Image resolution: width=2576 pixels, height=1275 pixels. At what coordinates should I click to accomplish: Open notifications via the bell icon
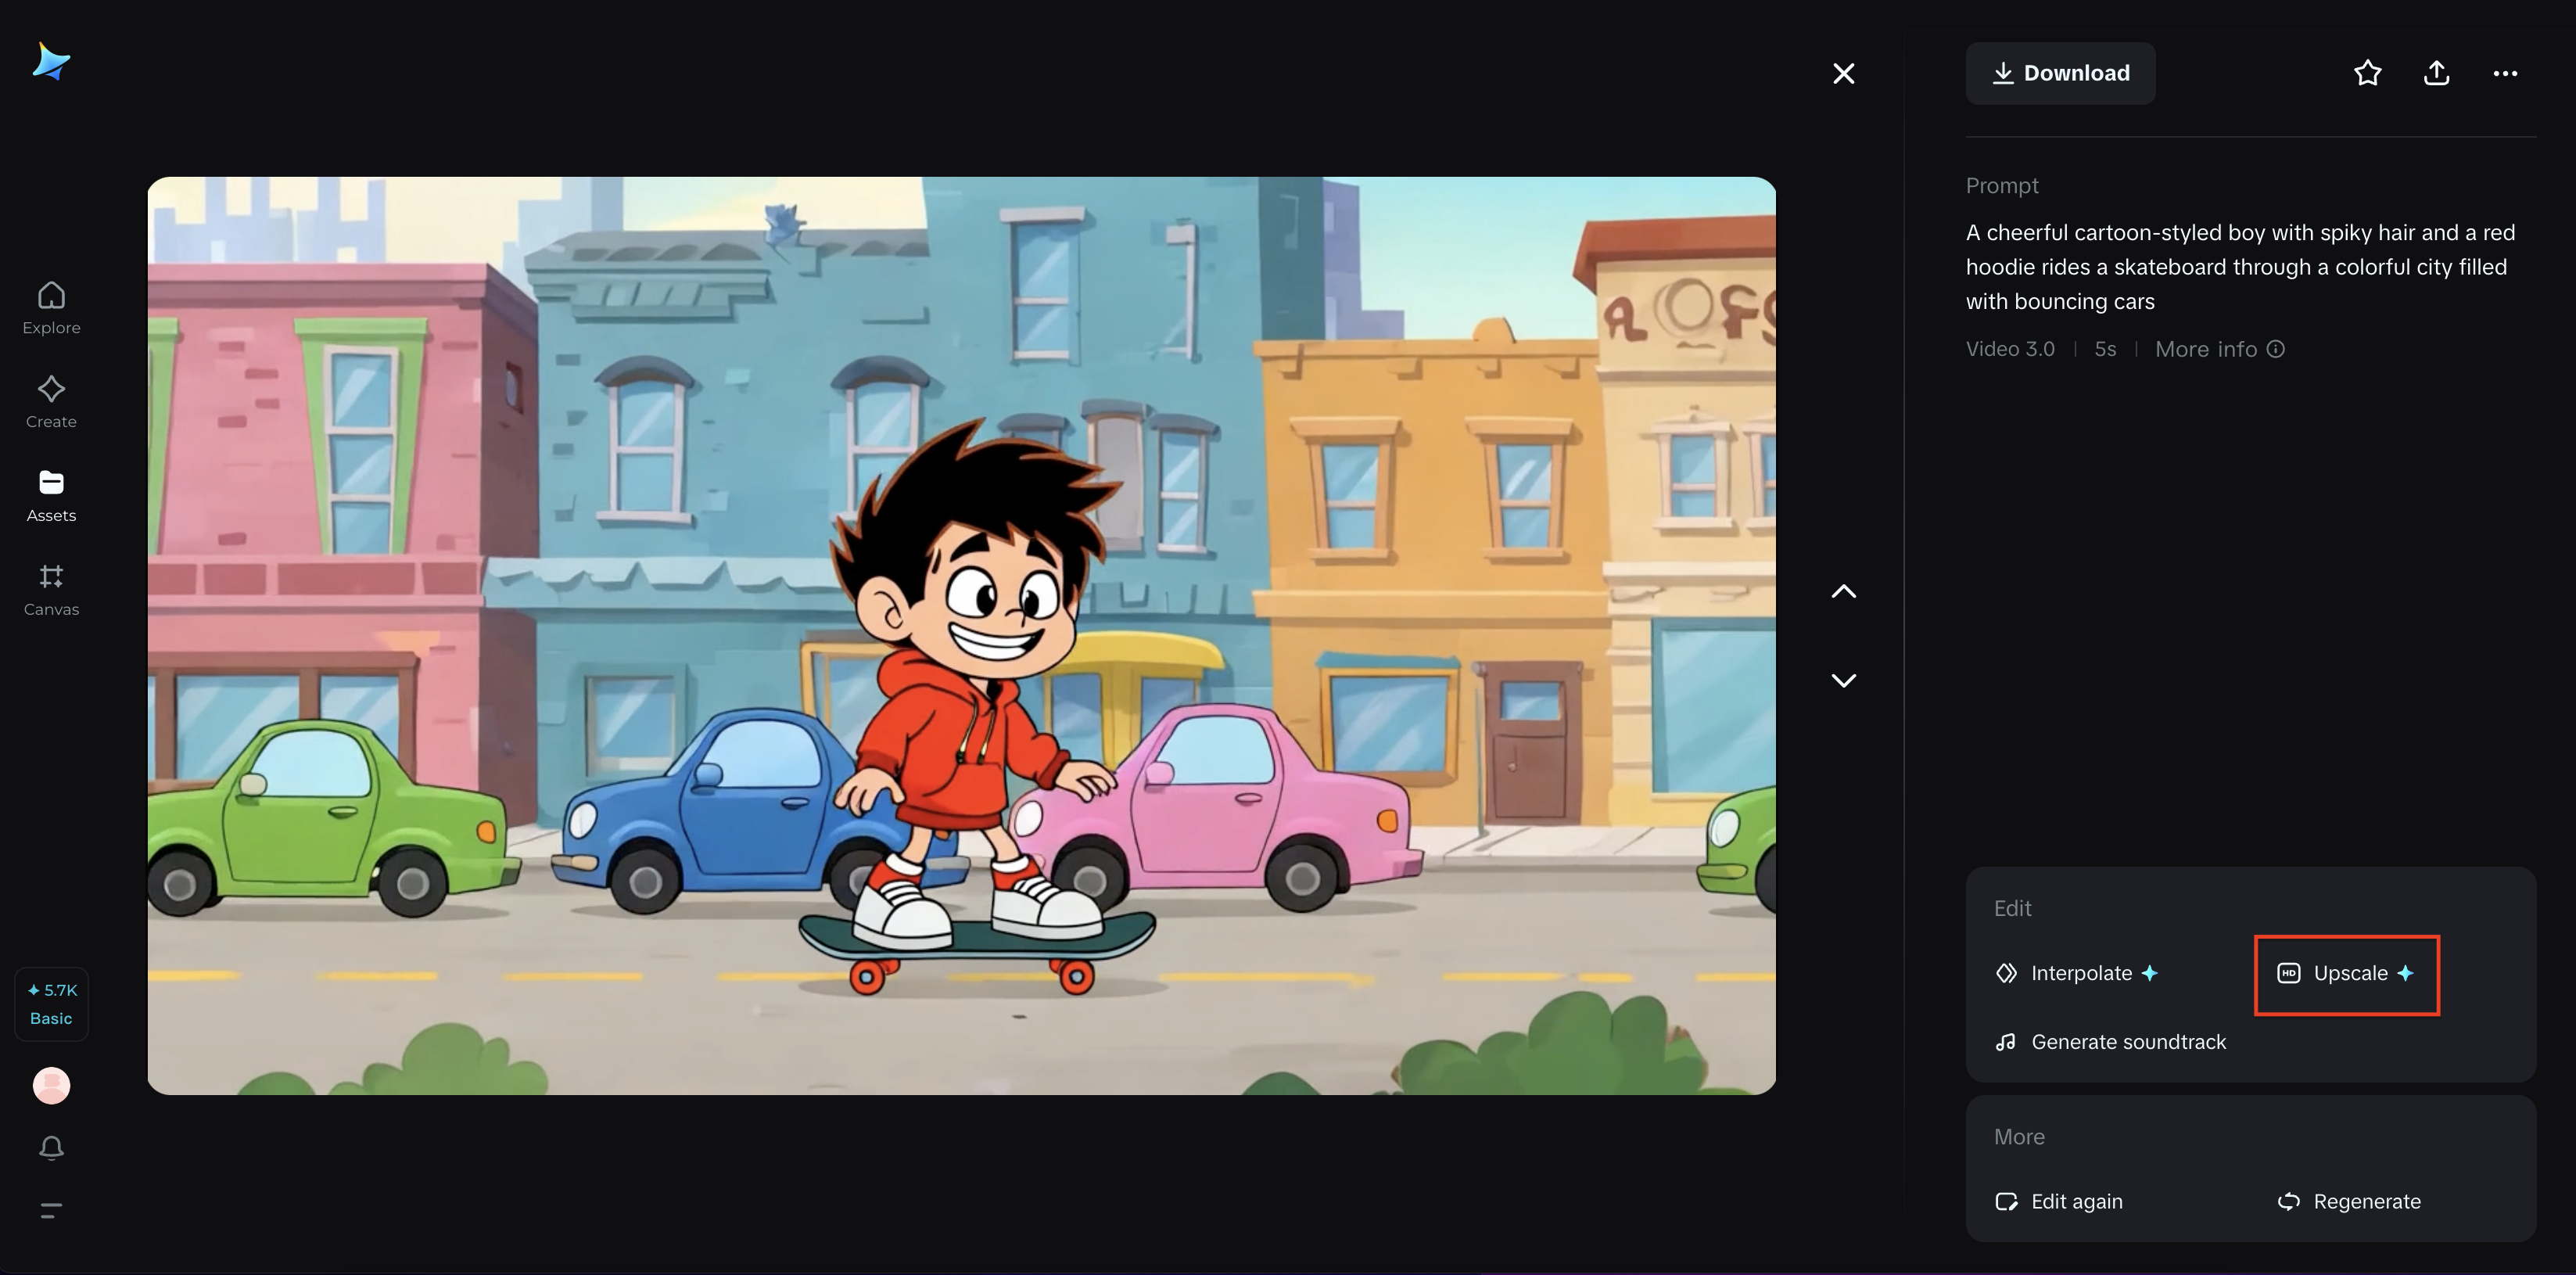click(51, 1147)
